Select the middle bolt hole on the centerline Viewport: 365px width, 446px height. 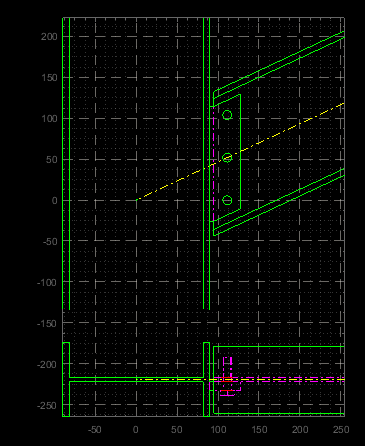(x=227, y=158)
